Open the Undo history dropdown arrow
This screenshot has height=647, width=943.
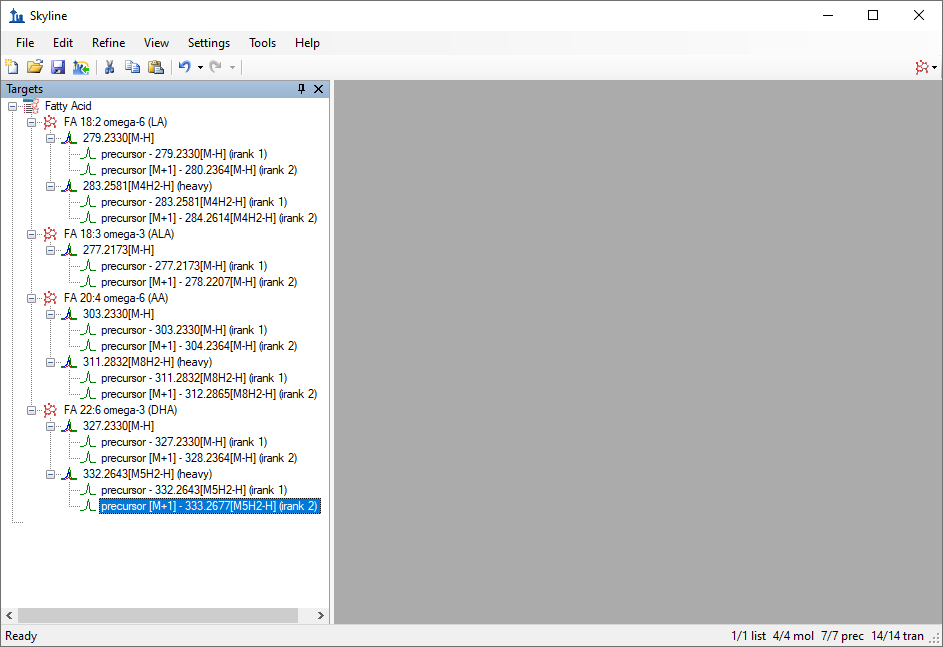pos(200,67)
